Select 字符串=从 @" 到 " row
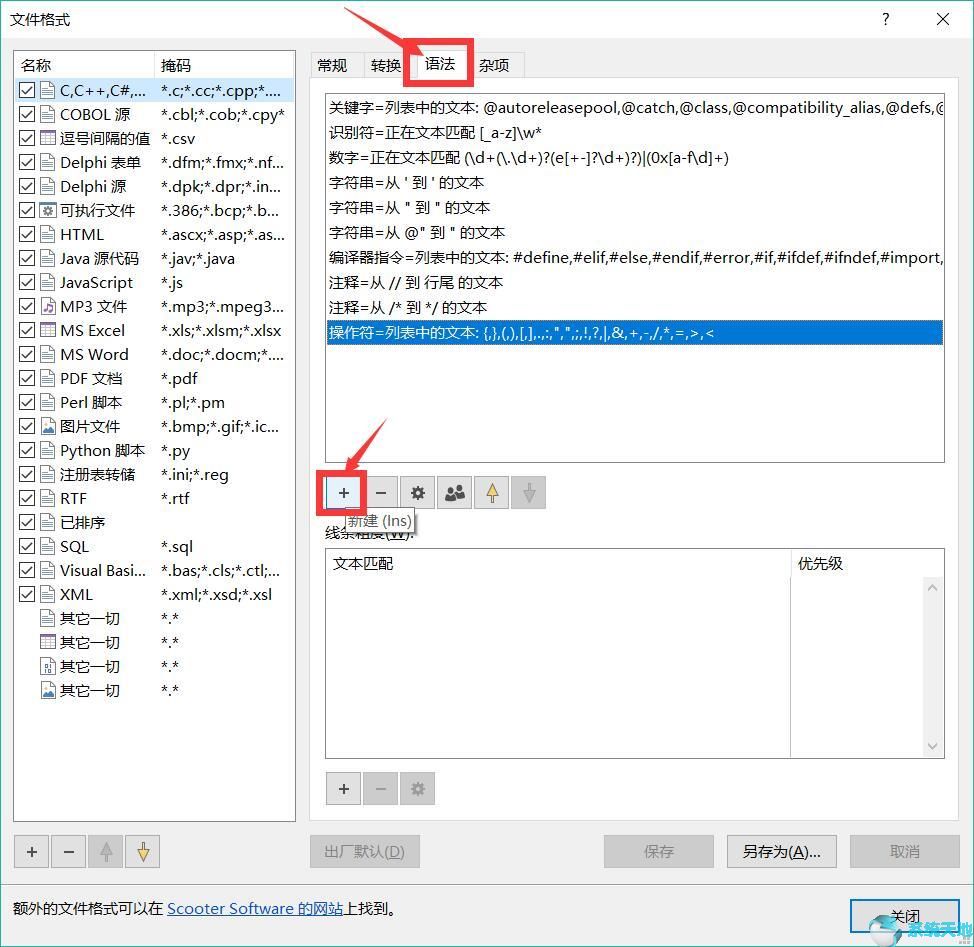 click(x=635, y=233)
